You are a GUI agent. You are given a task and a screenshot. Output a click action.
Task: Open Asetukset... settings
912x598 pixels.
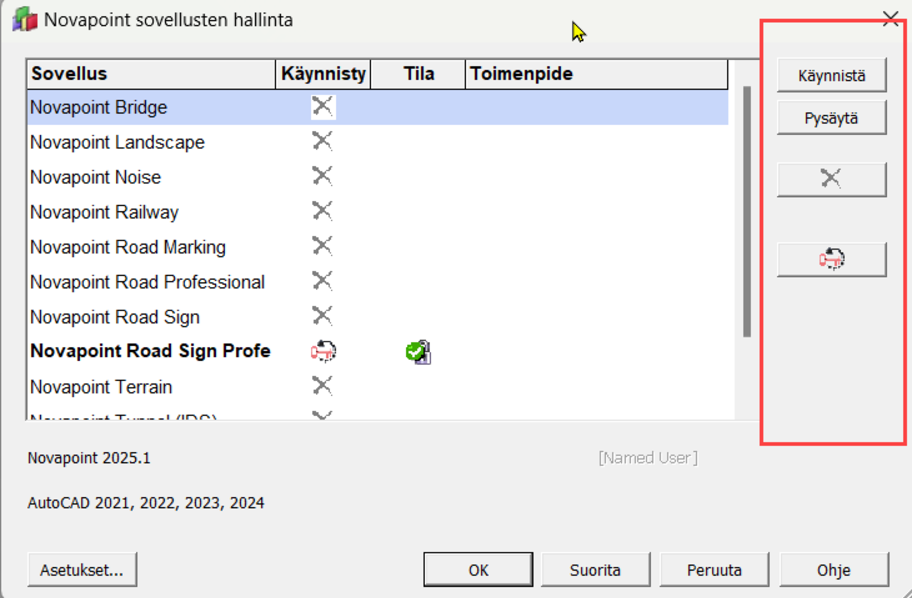tap(82, 570)
